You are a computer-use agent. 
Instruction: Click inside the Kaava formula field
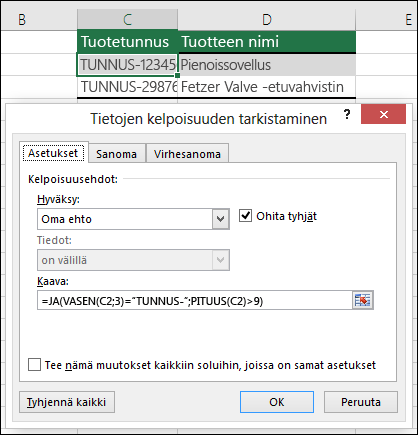195,301
